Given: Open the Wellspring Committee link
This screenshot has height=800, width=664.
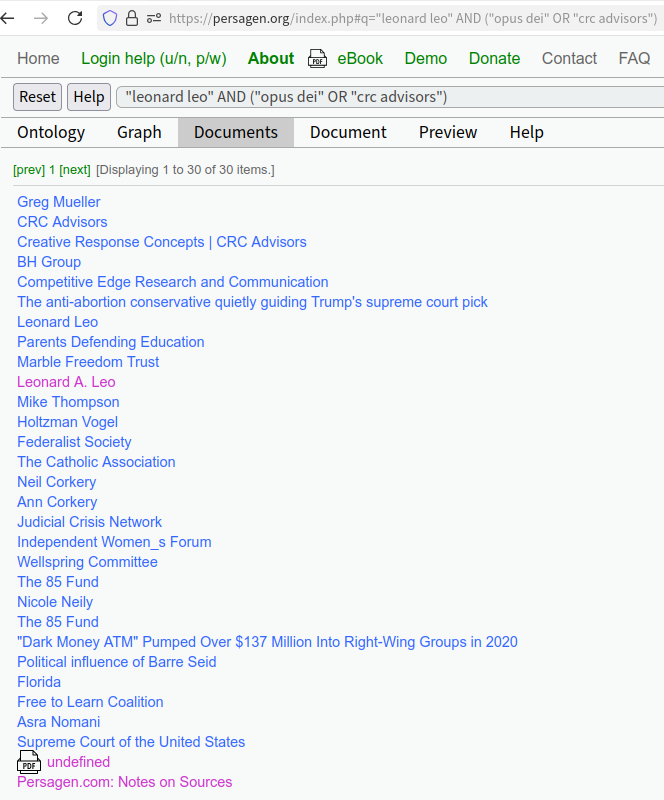Looking at the screenshot, I should (x=87, y=562).
